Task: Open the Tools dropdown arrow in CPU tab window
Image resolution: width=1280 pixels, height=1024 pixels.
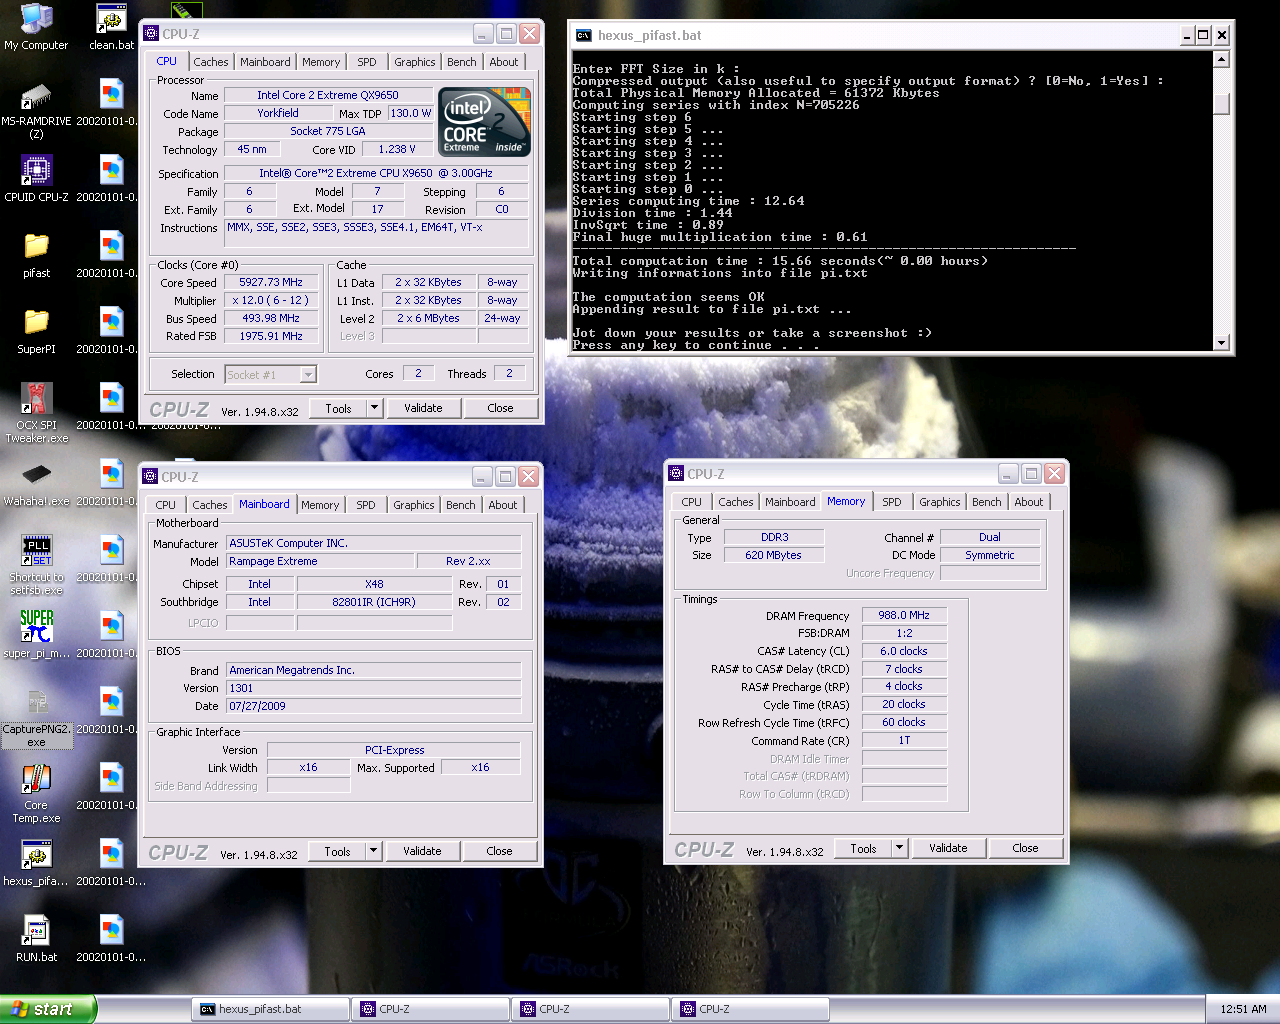Action: (374, 408)
